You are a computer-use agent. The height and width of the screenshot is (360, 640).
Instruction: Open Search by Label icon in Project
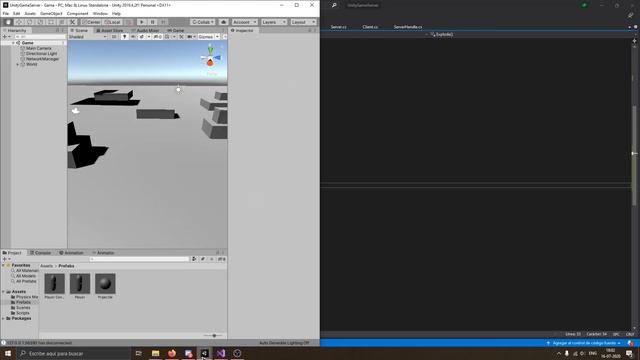[x=203, y=259]
